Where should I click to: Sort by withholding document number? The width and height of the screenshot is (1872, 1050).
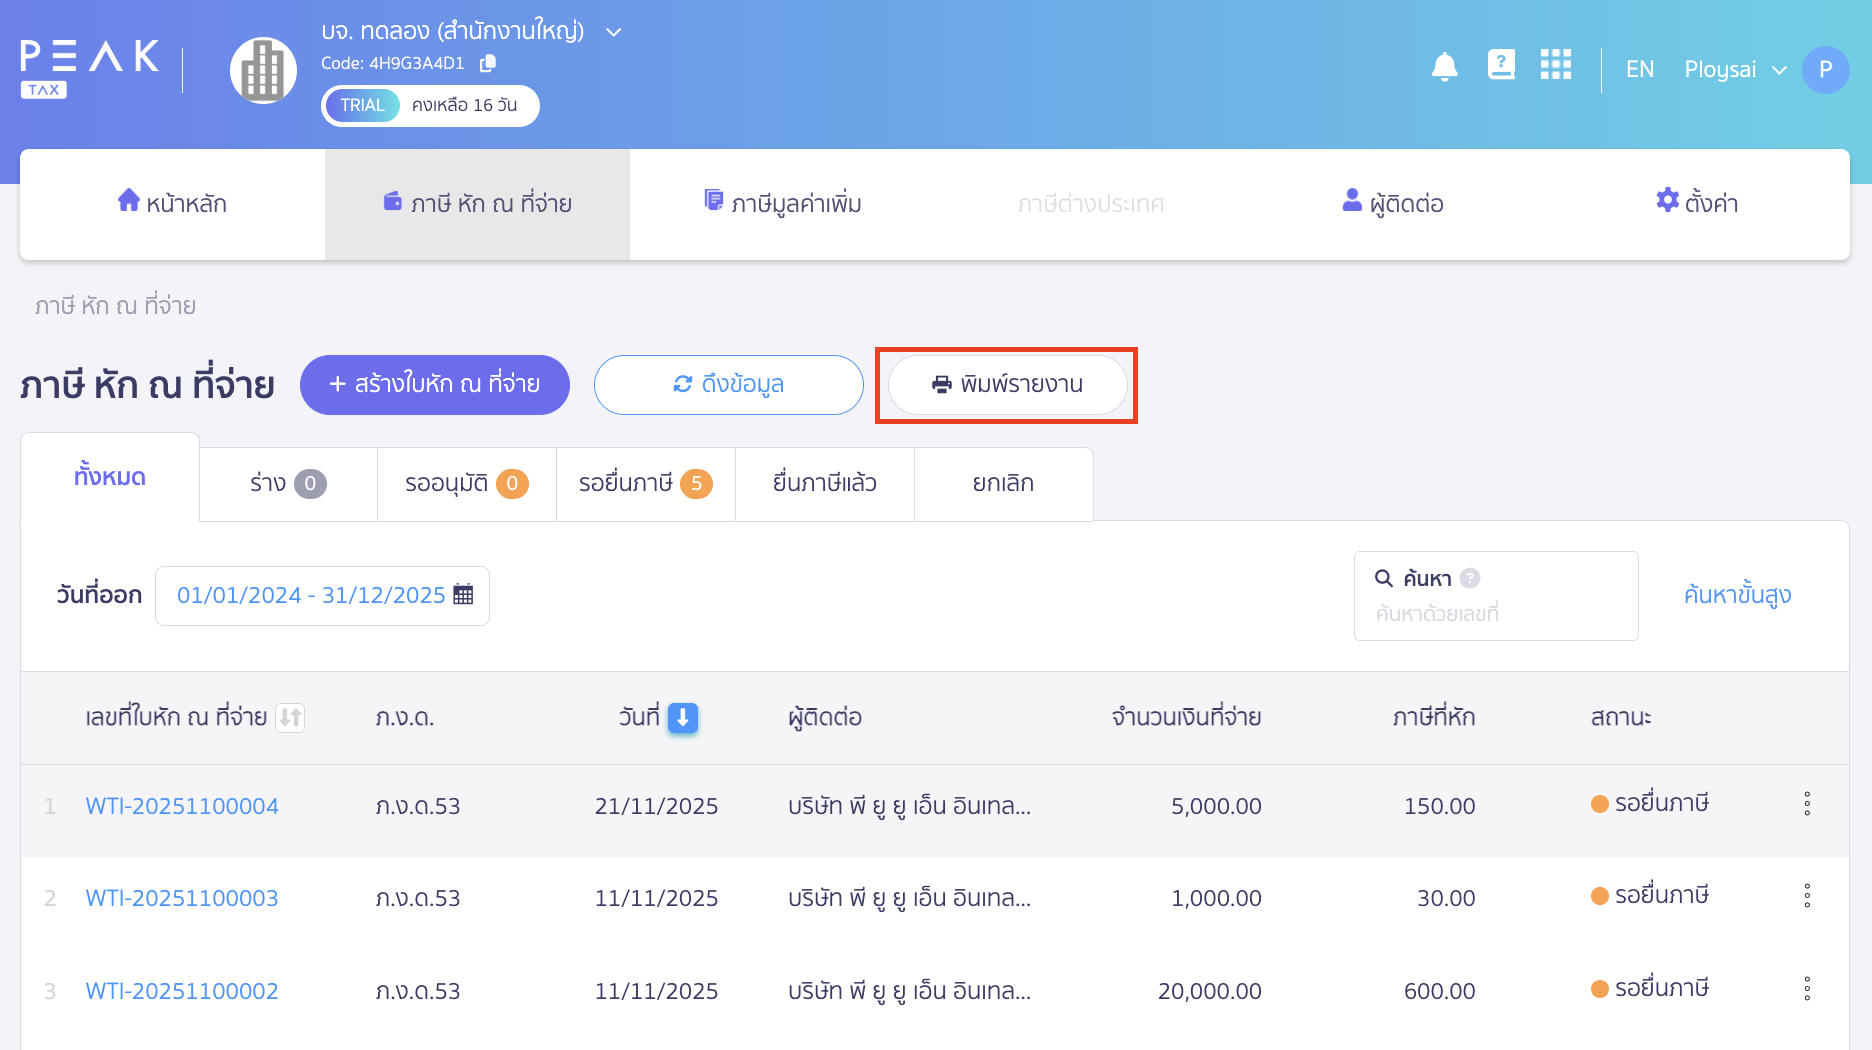click(x=290, y=717)
